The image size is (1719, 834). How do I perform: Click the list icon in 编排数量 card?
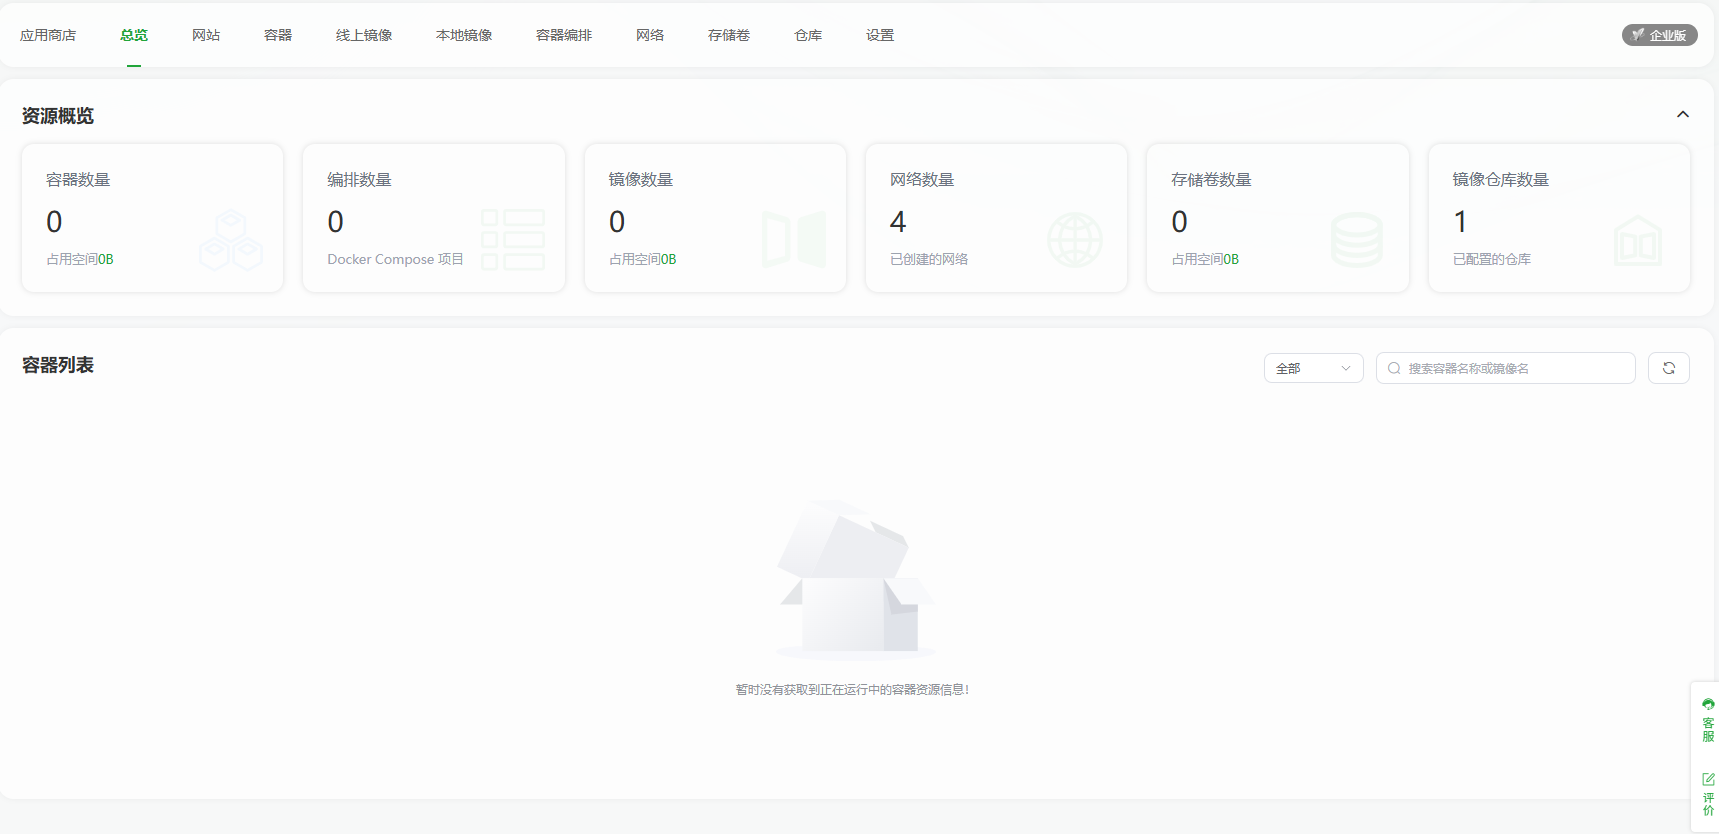[513, 240]
